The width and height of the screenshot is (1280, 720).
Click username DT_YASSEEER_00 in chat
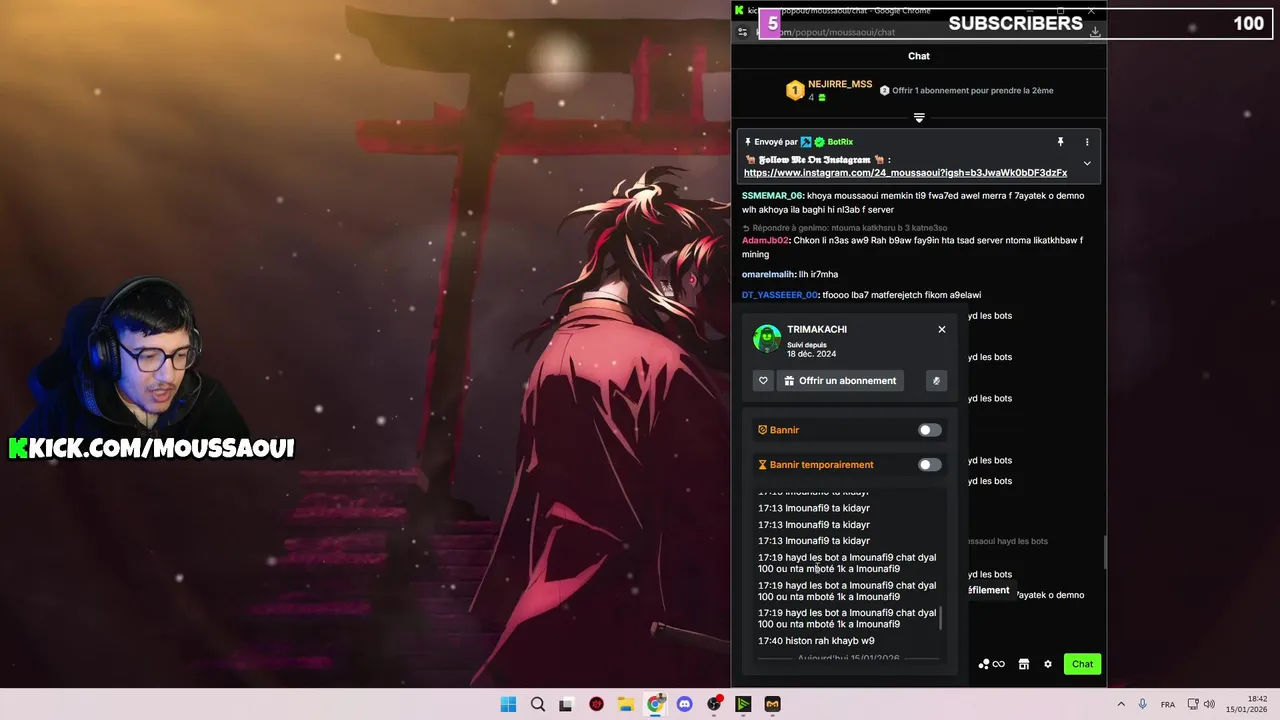[x=779, y=295]
